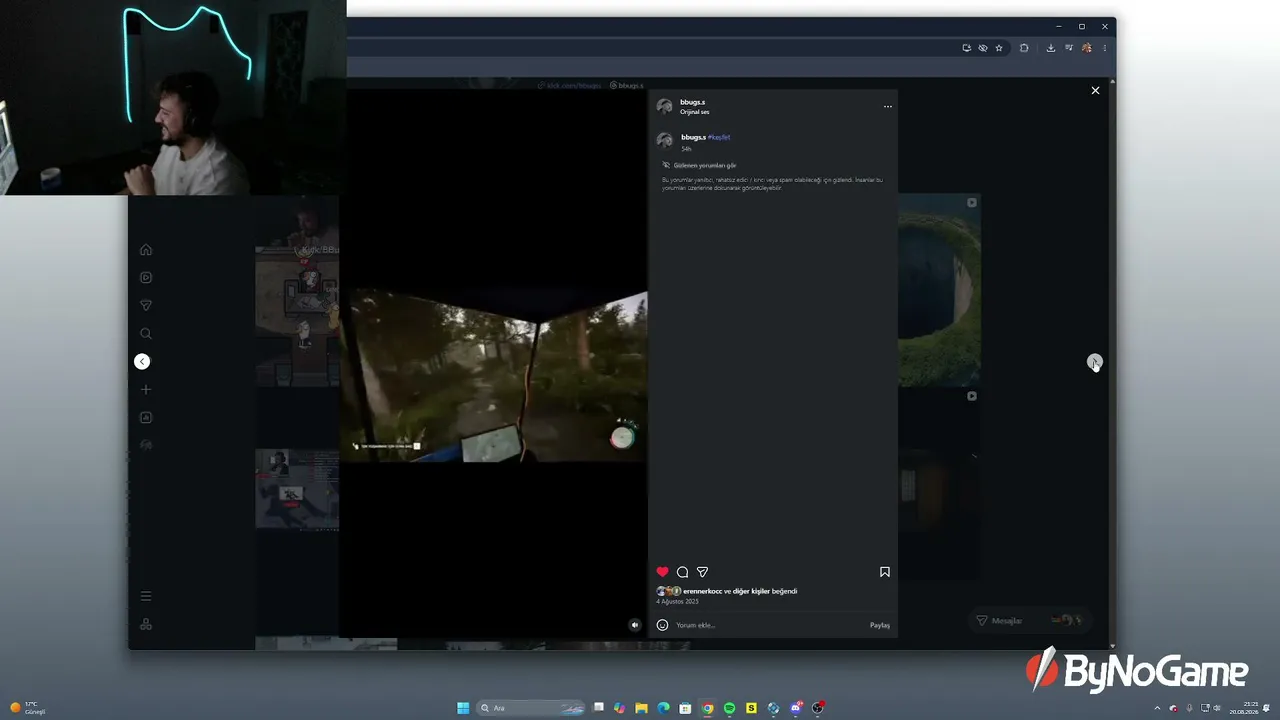The width and height of the screenshot is (1280, 720).
Task: Open bbugs.s profile from post header username
Action: tap(693, 102)
